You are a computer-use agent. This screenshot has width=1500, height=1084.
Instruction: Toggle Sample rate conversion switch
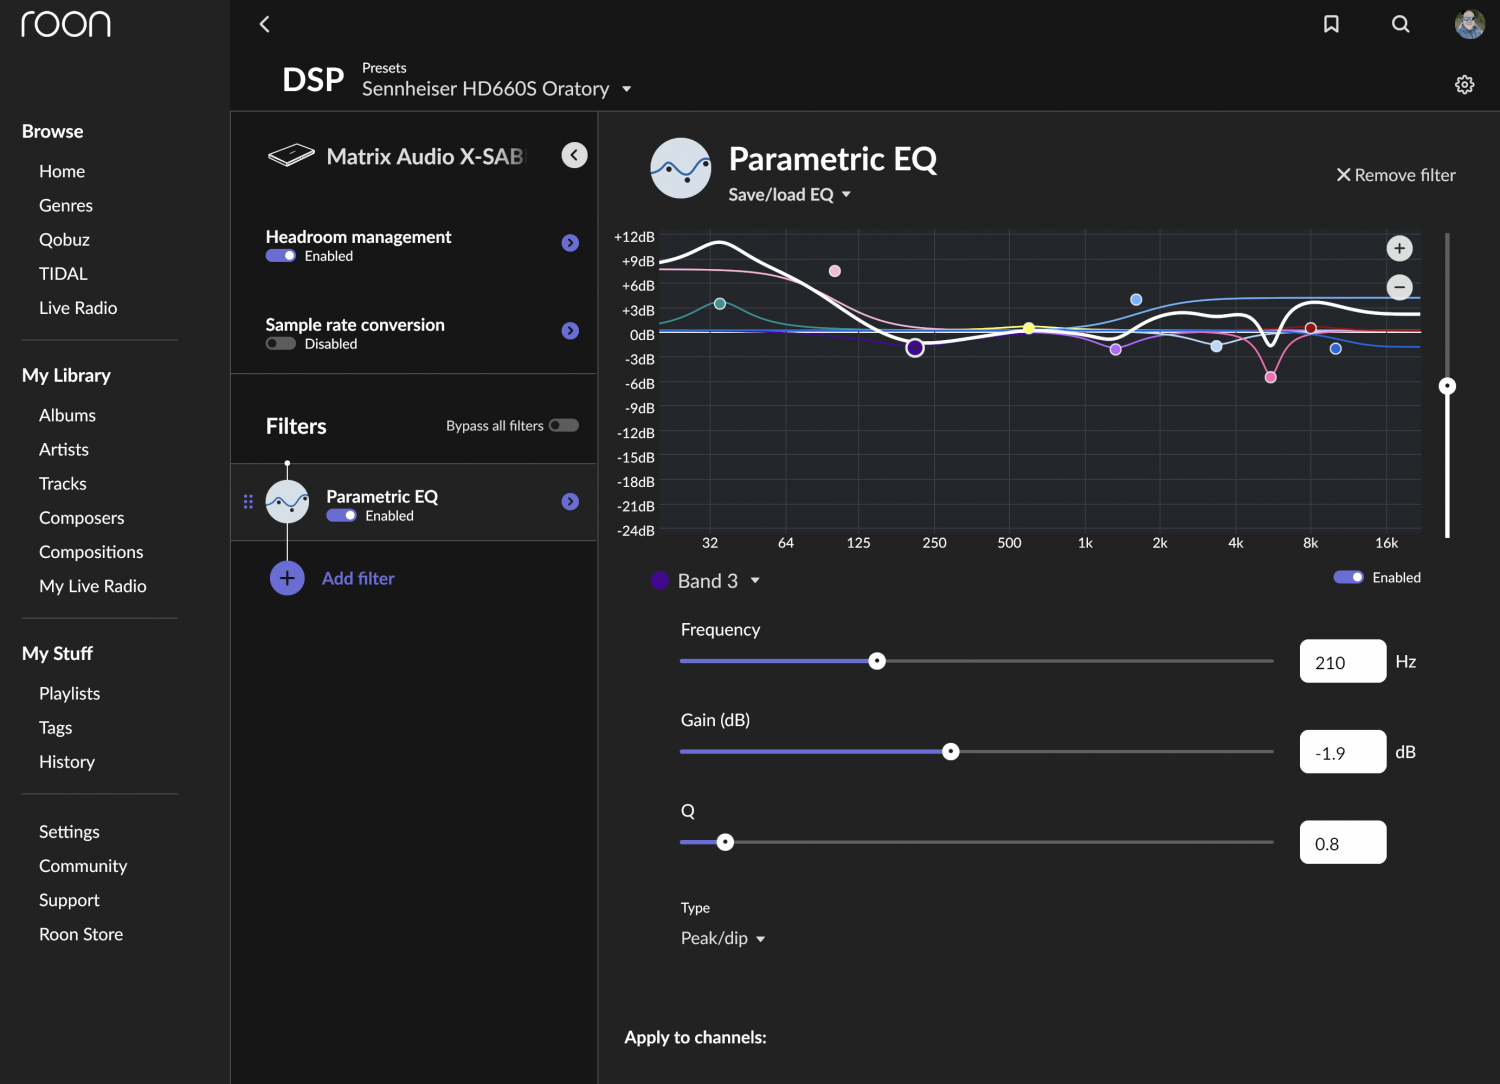coord(280,344)
